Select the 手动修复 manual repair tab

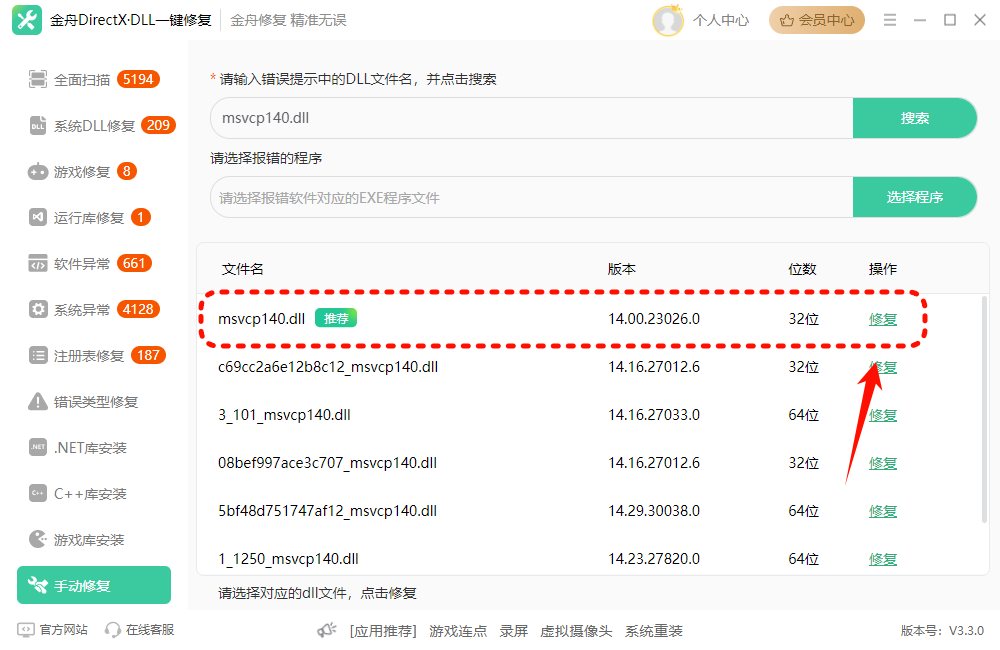point(94,585)
